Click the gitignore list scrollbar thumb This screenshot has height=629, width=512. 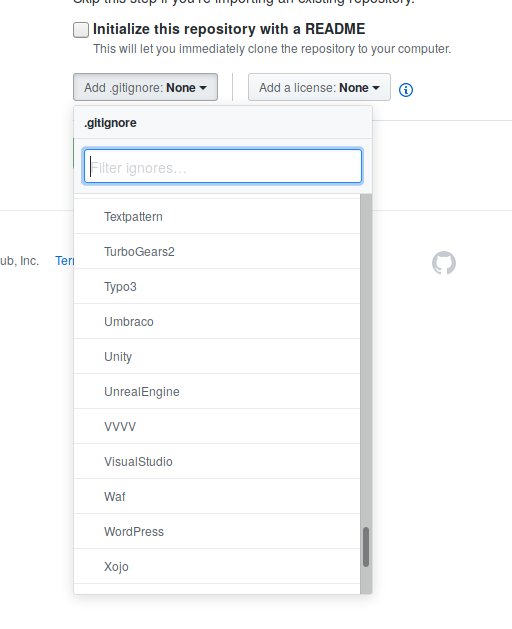(366, 547)
